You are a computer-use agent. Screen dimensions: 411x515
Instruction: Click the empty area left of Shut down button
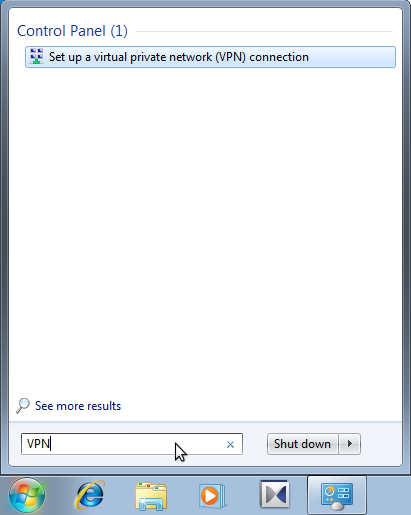pos(255,444)
